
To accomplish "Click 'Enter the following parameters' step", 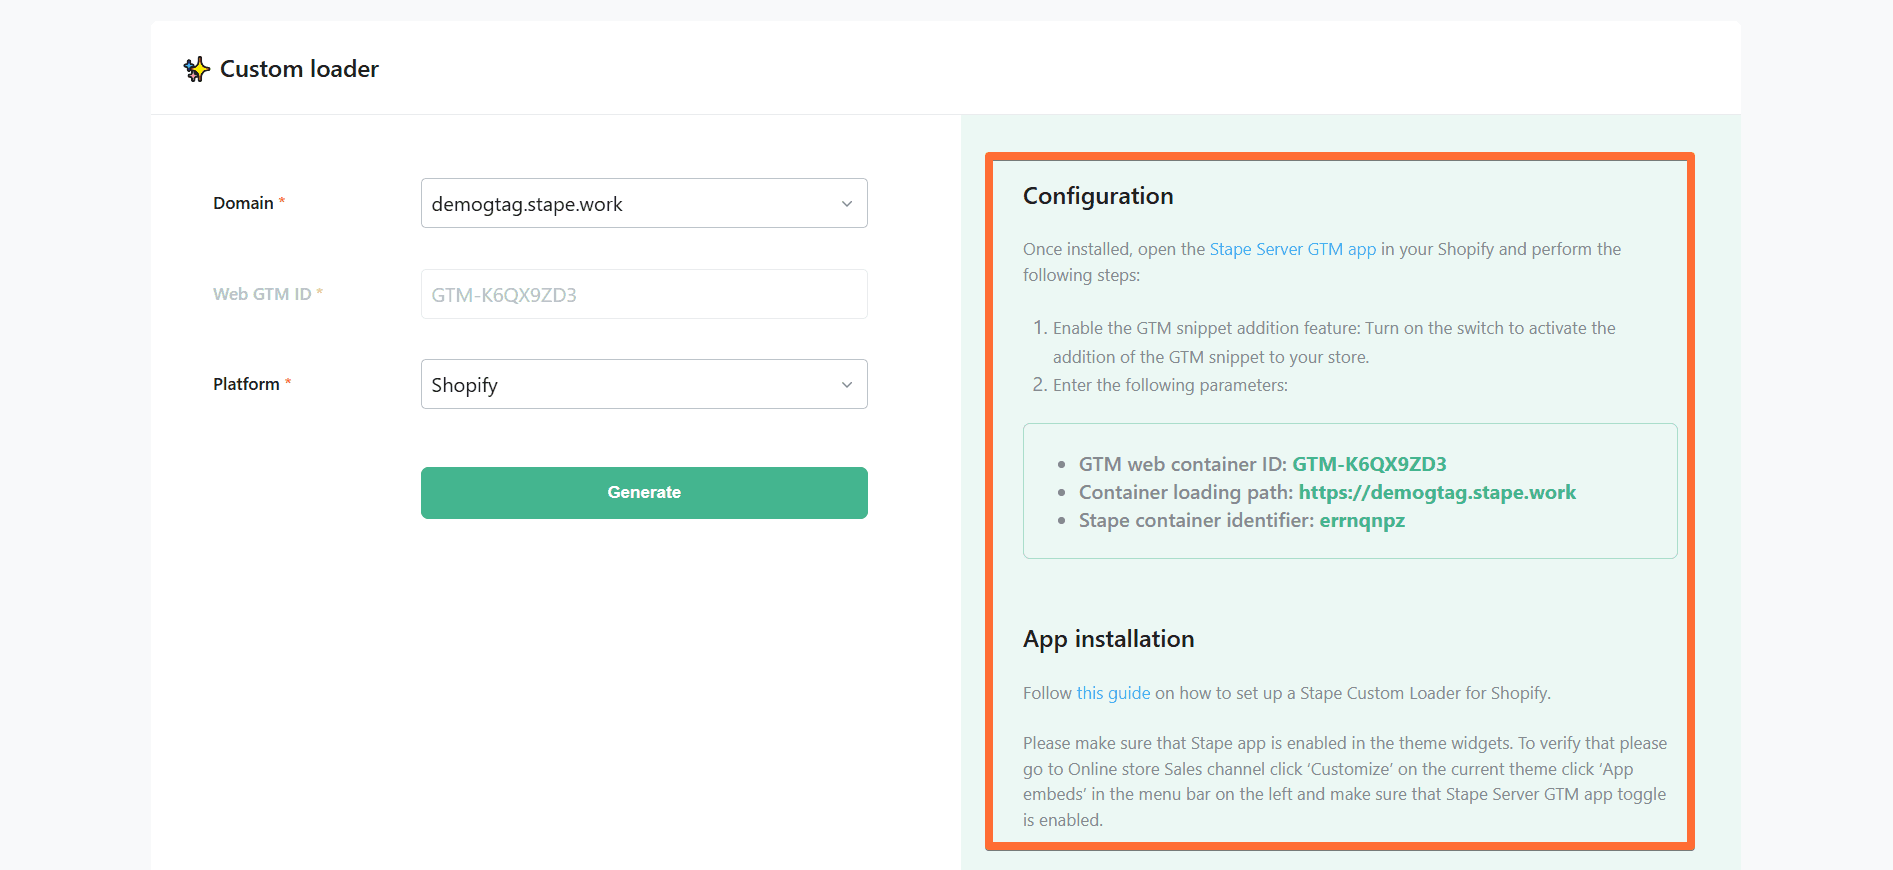I will point(1170,385).
